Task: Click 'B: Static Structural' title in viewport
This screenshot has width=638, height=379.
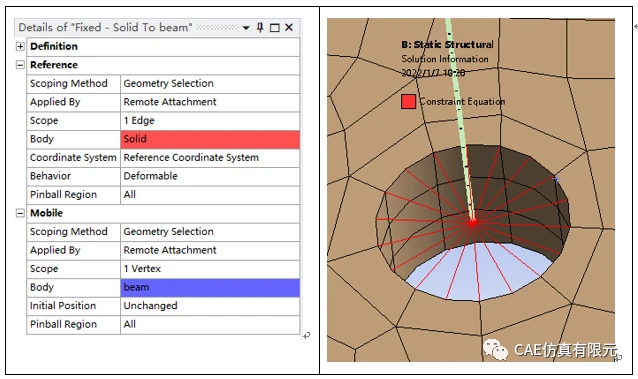Action: coord(447,44)
